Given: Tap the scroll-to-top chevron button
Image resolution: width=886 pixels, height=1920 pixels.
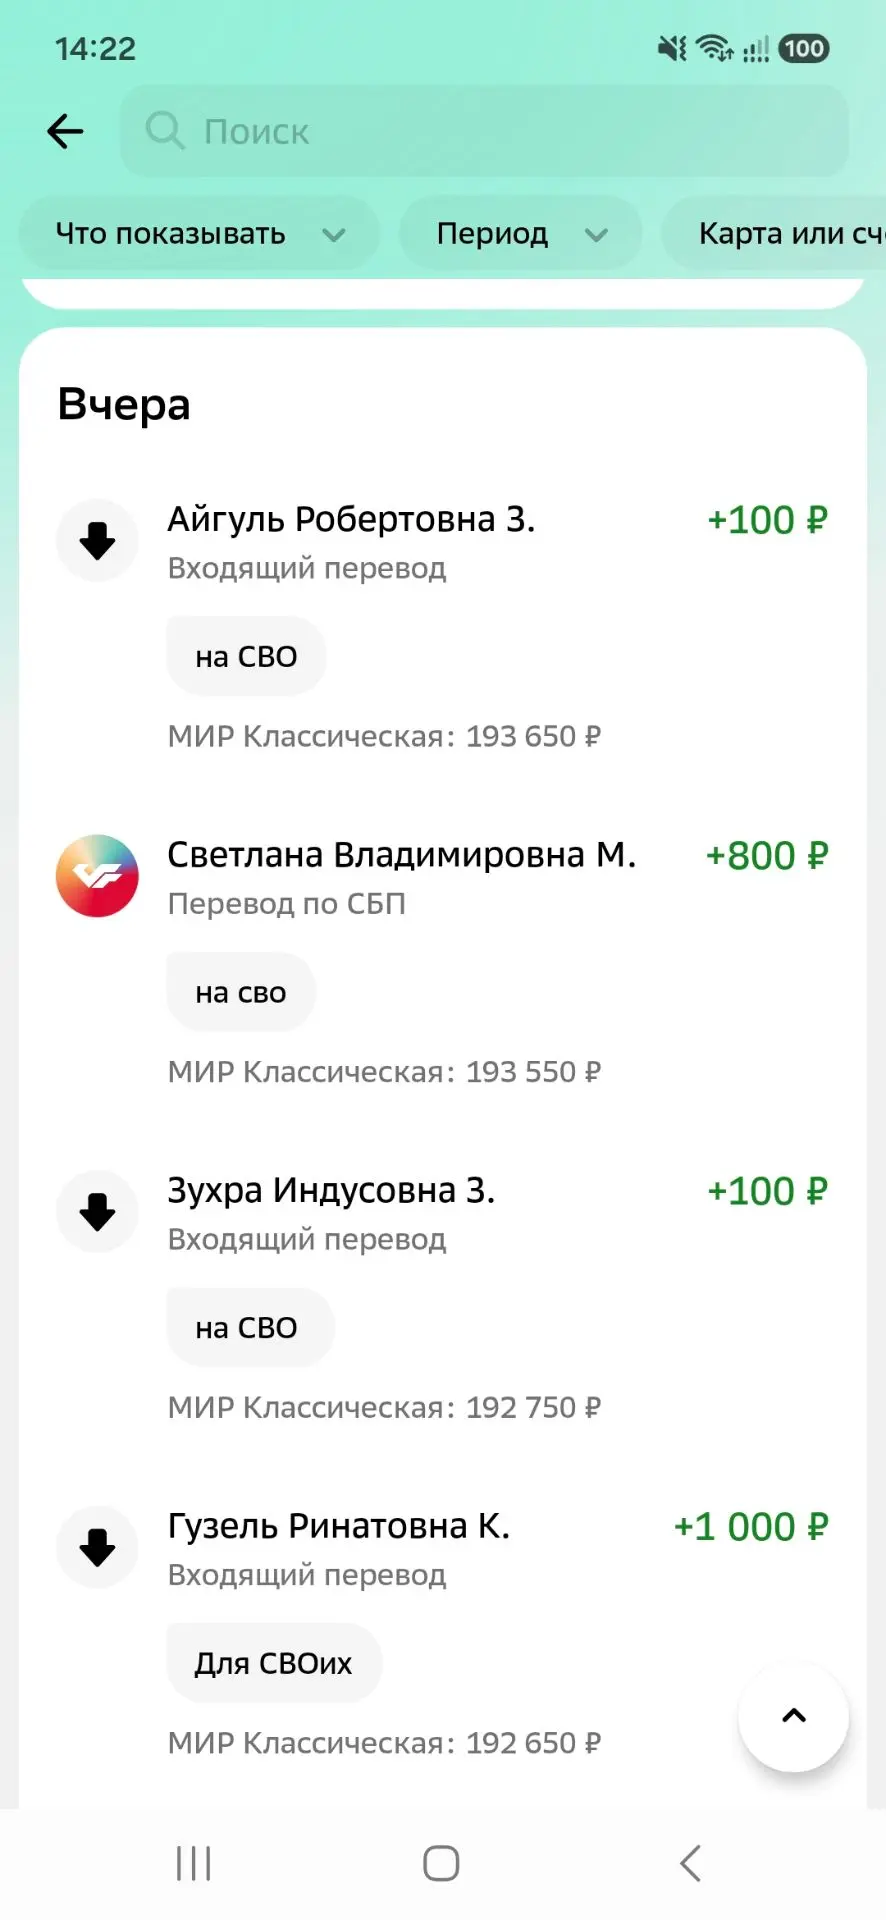Looking at the screenshot, I should [x=793, y=1716].
